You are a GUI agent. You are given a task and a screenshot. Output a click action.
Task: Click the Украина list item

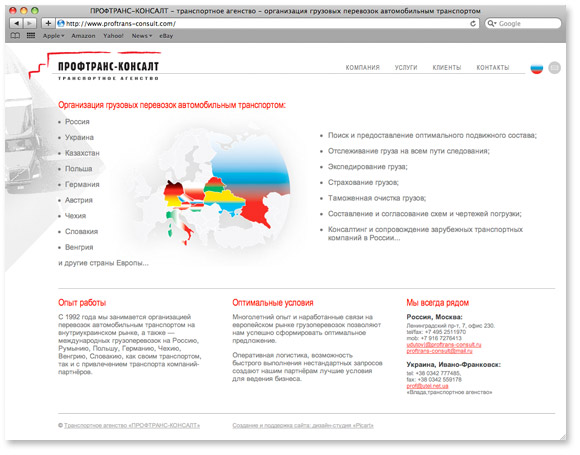[79, 137]
